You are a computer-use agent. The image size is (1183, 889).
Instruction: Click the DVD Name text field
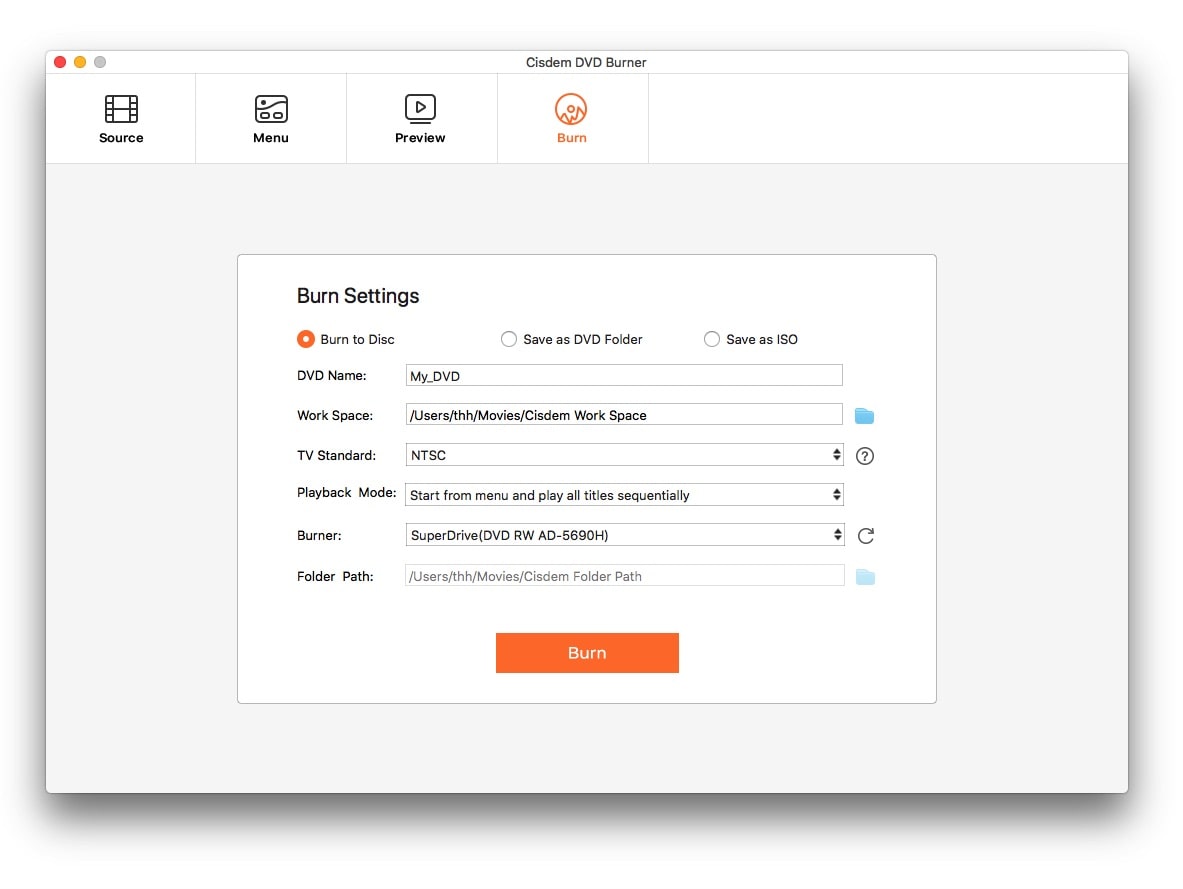(x=624, y=376)
